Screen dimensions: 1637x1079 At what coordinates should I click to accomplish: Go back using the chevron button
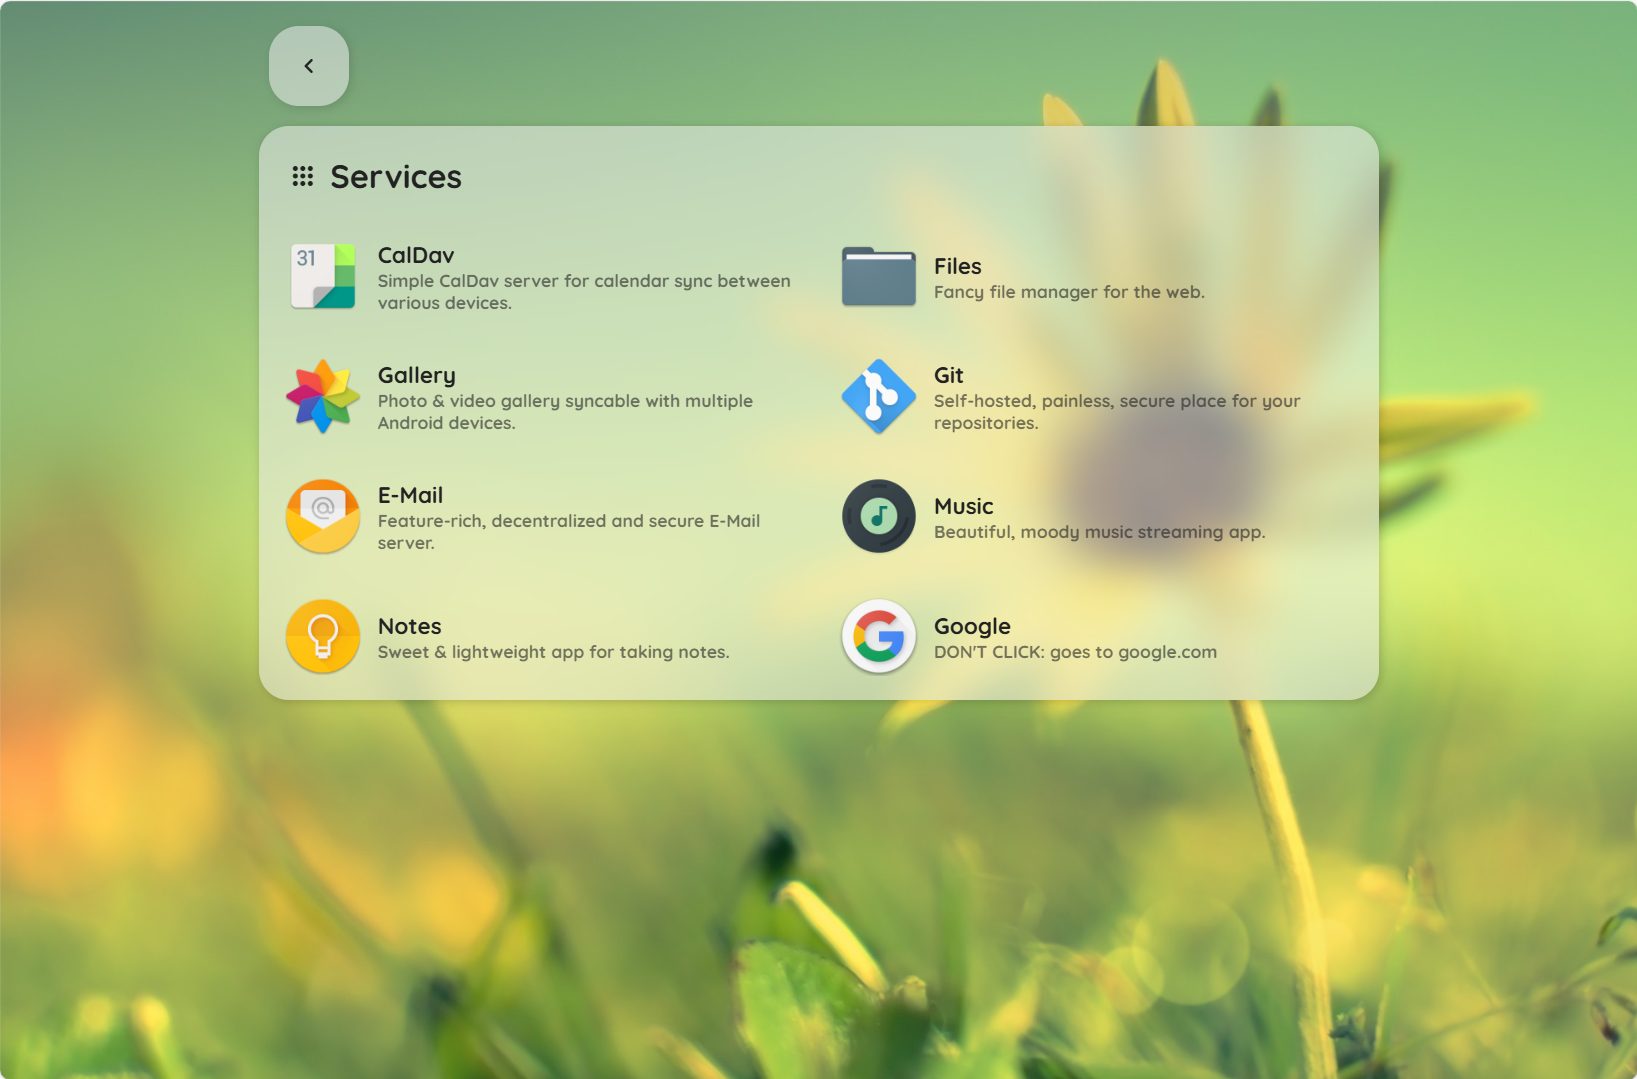click(309, 66)
